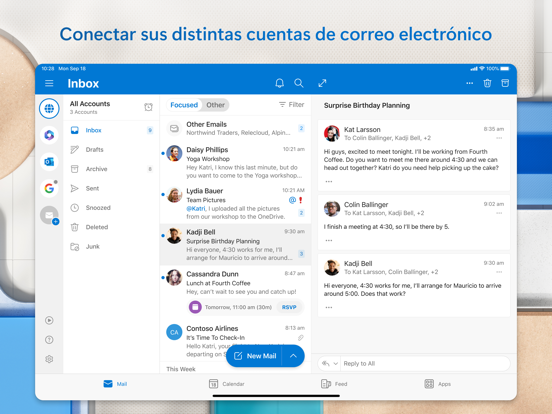Delete conversation with trash icon
The width and height of the screenshot is (552, 414).
[487, 83]
